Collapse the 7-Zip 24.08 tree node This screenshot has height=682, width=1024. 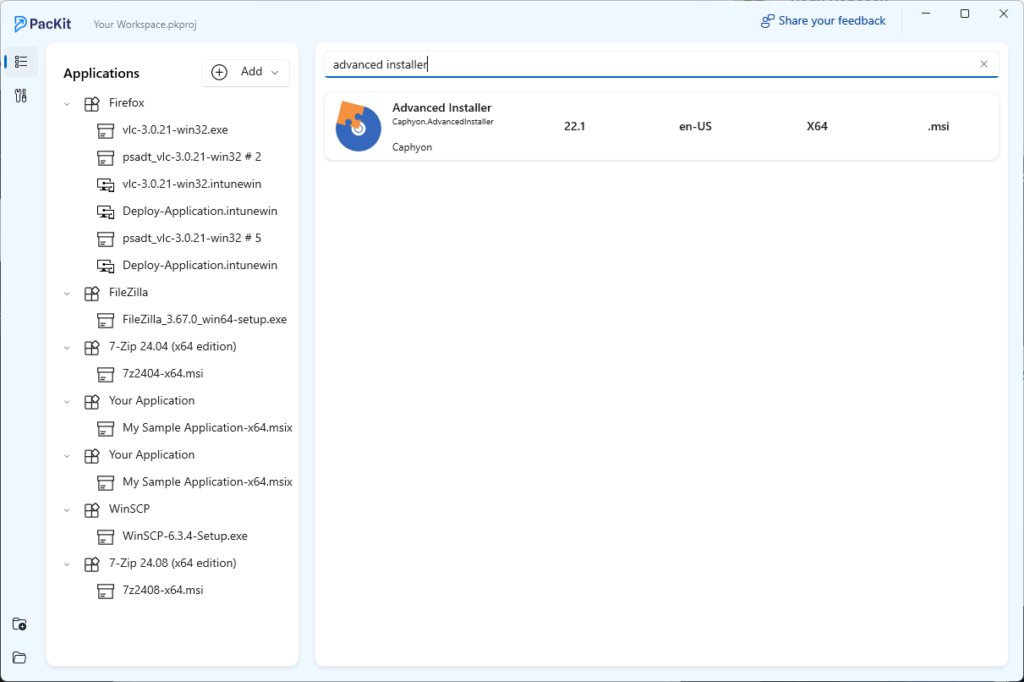pos(67,564)
